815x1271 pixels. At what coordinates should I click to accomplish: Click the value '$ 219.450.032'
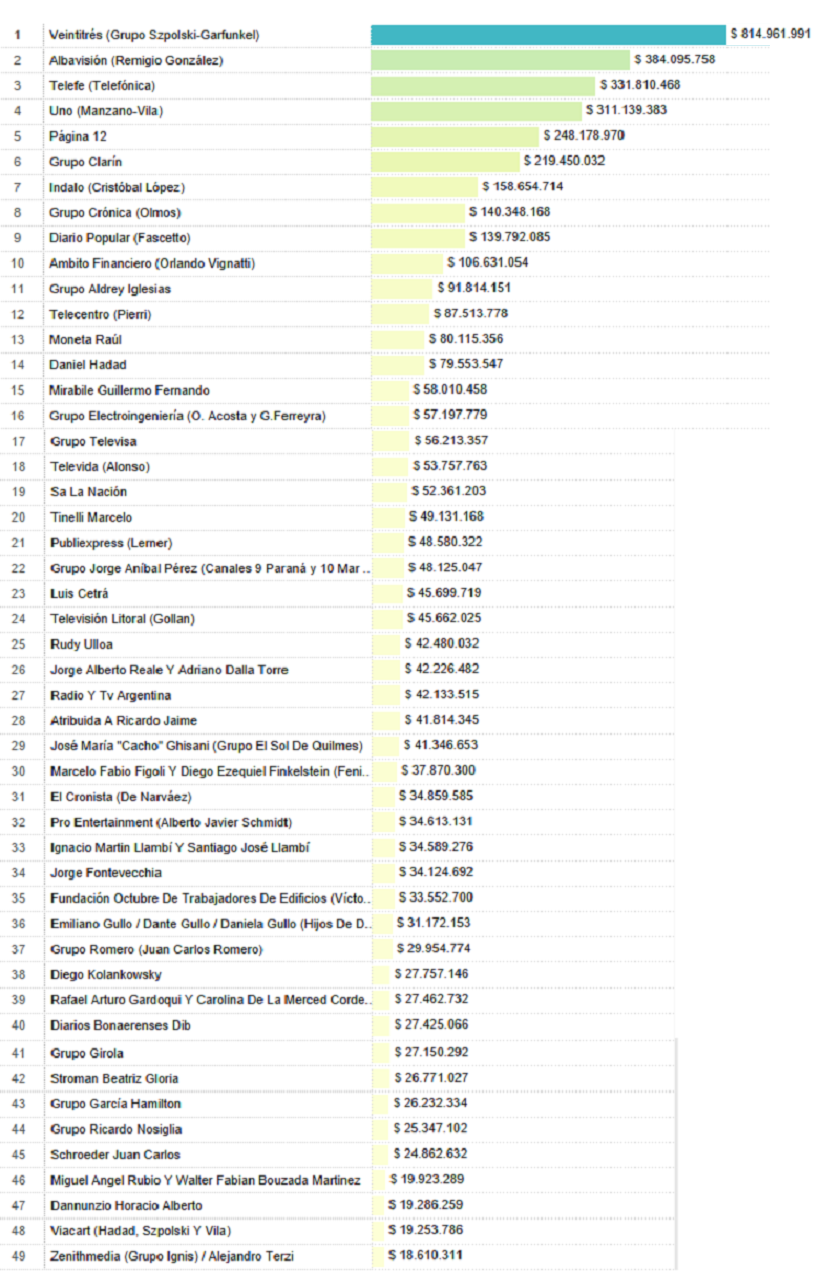coord(565,161)
